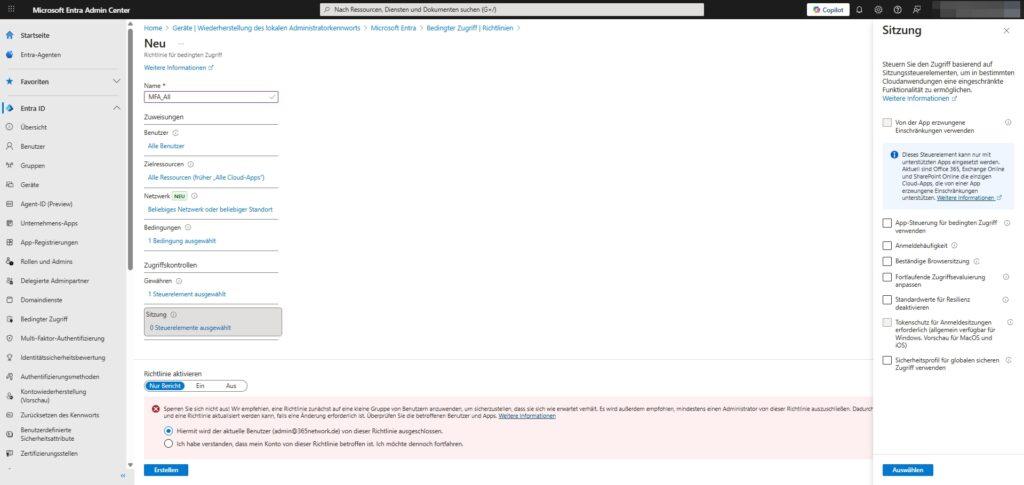Click the info icon next to Gewähren
Image resolution: width=1024 pixels, height=485 pixels.
coord(179,281)
